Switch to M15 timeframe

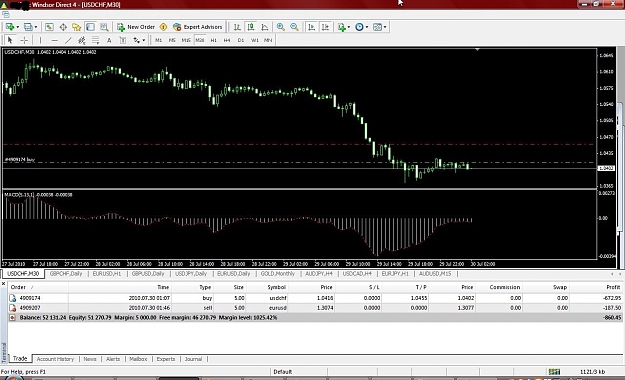pyautogui.click(x=186, y=40)
